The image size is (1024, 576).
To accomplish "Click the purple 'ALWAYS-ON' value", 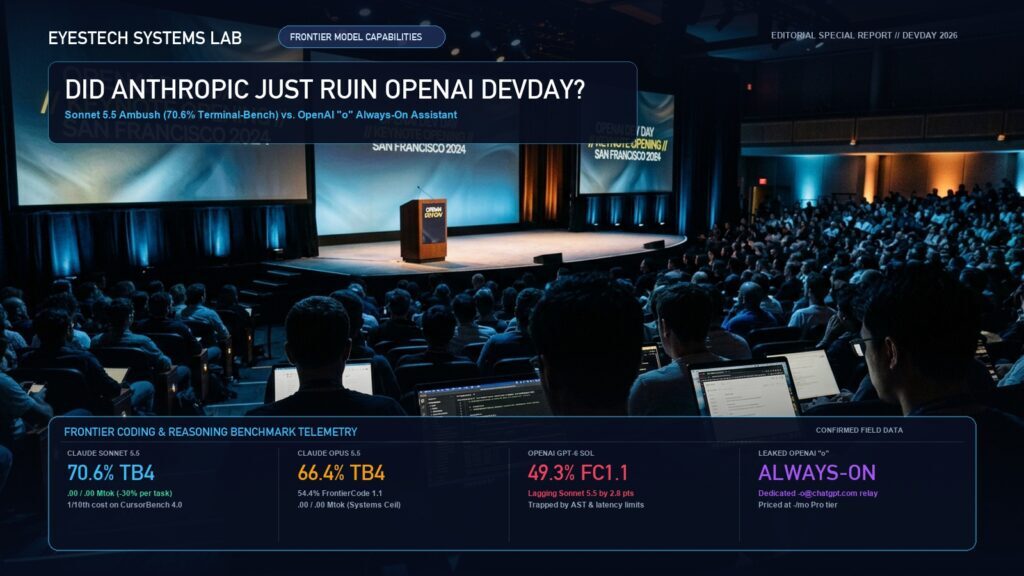I will pos(817,472).
